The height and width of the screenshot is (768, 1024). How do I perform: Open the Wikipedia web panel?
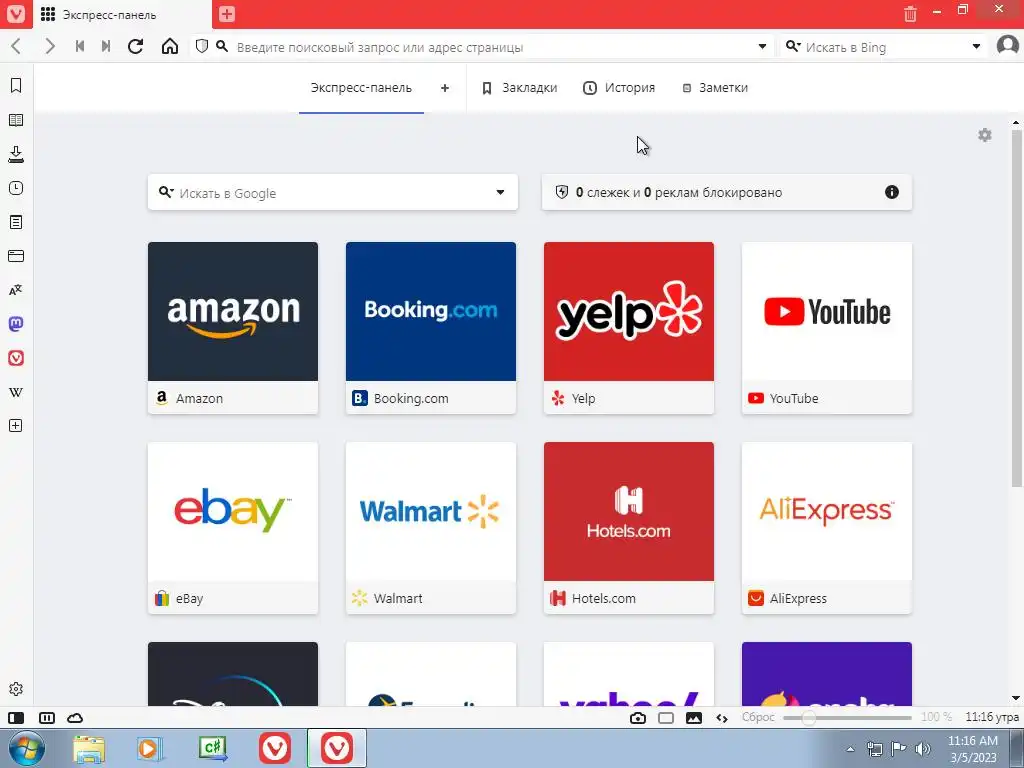click(16, 392)
